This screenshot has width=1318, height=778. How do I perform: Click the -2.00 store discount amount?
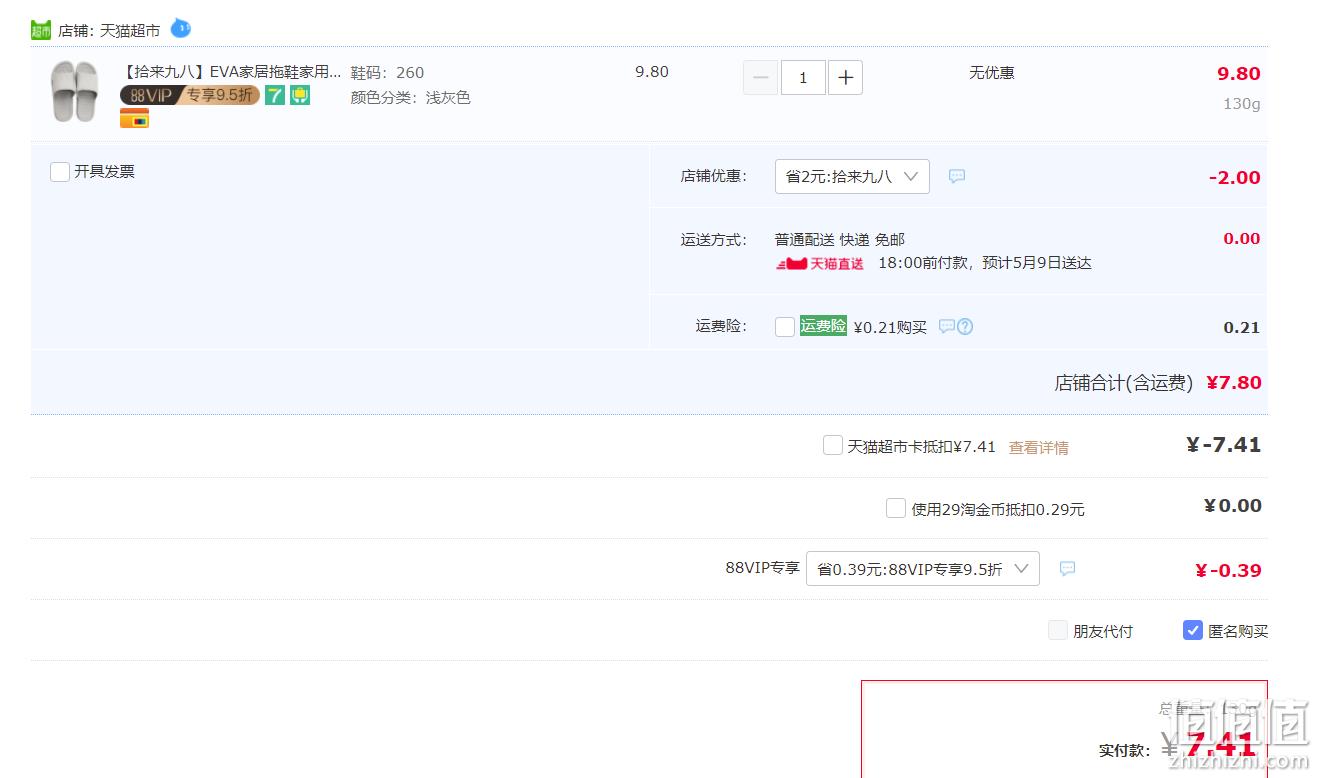(x=1235, y=177)
